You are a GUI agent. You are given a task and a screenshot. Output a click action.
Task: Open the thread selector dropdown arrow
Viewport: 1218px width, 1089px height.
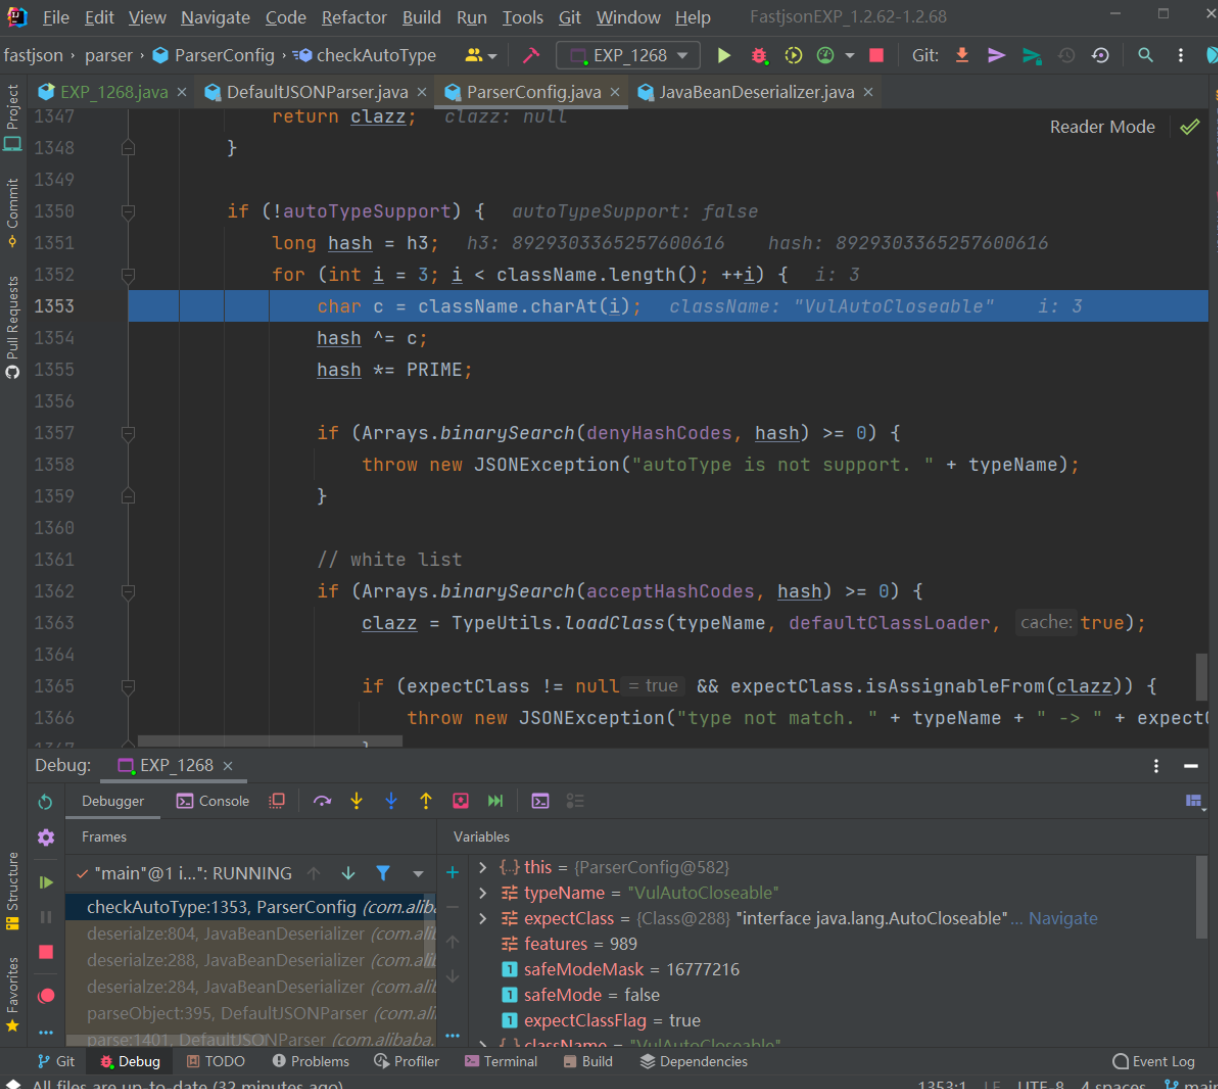tap(418, 874)
